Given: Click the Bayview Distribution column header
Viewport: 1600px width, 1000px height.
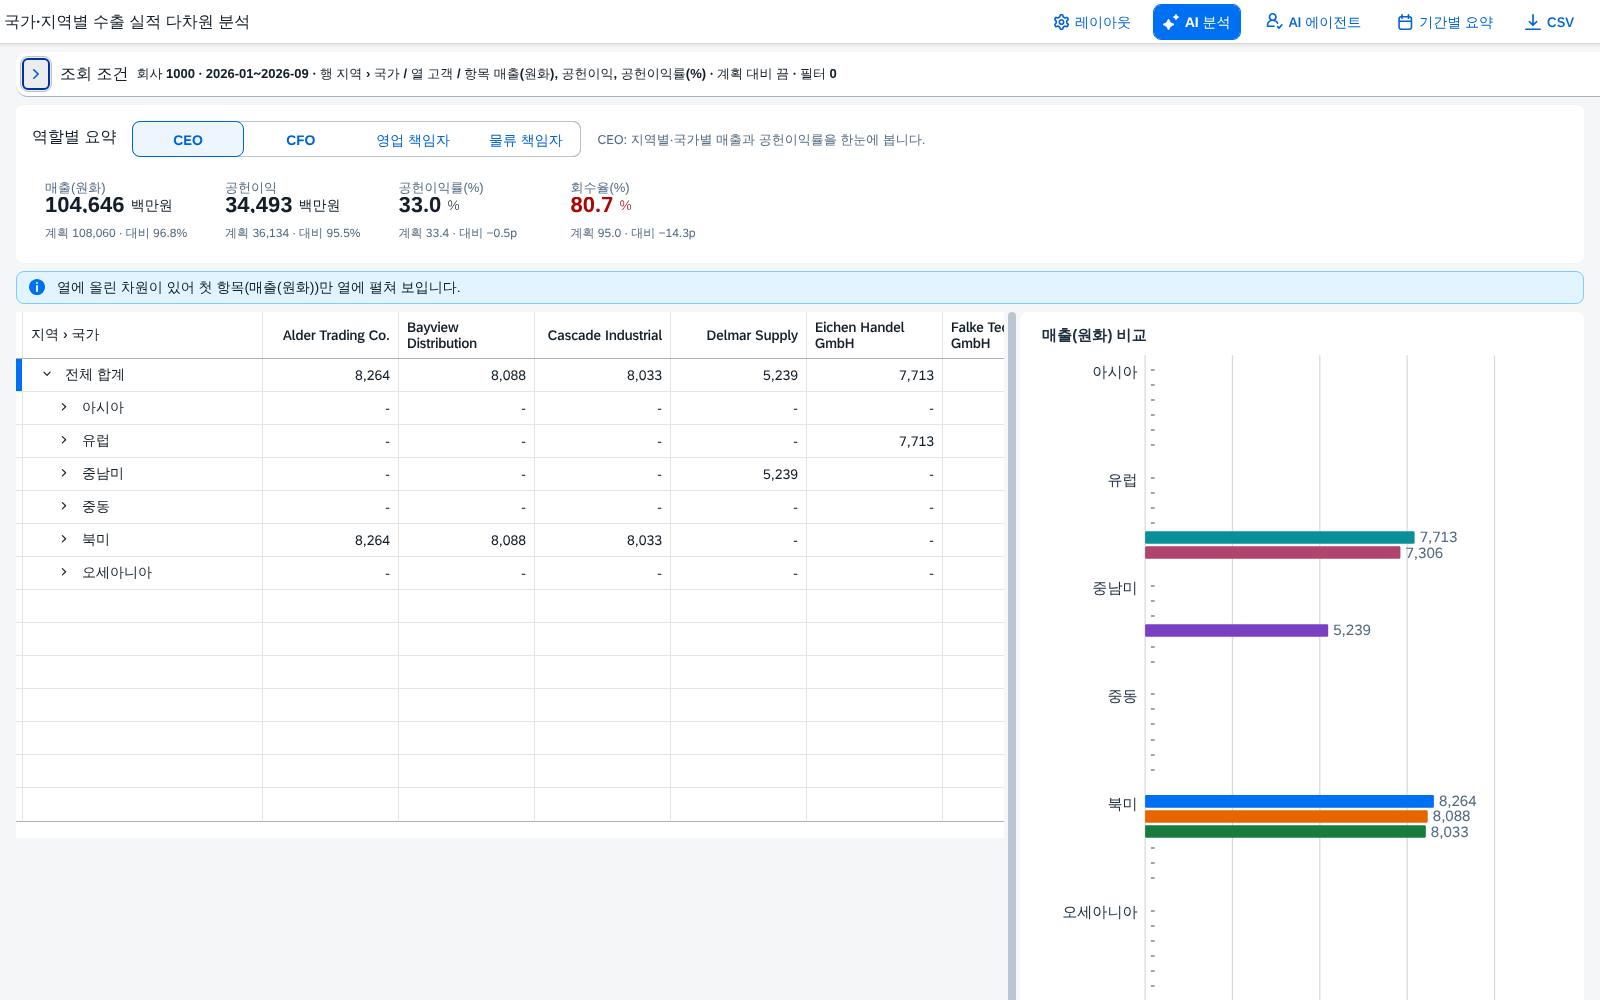Looking at the screenshot, I should 466,335.
